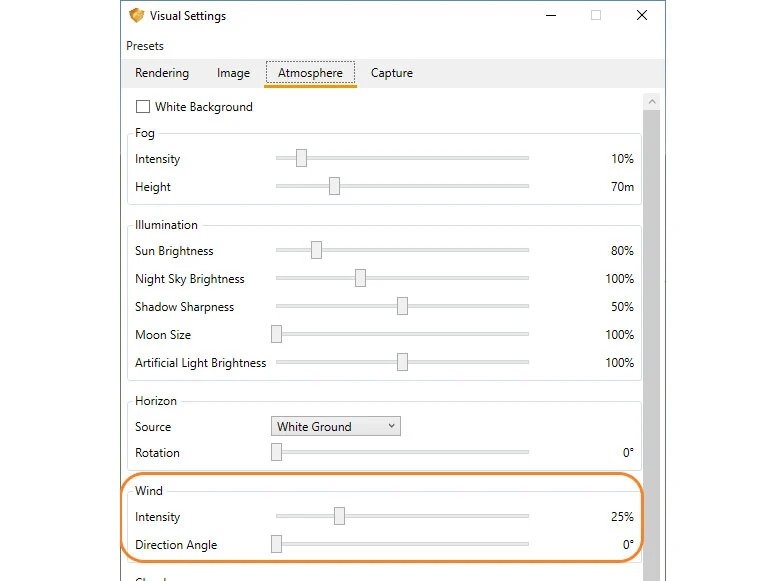Screen dimensions: 782x581
Task: Click the Moon Size slider handle
Action: 277,334
